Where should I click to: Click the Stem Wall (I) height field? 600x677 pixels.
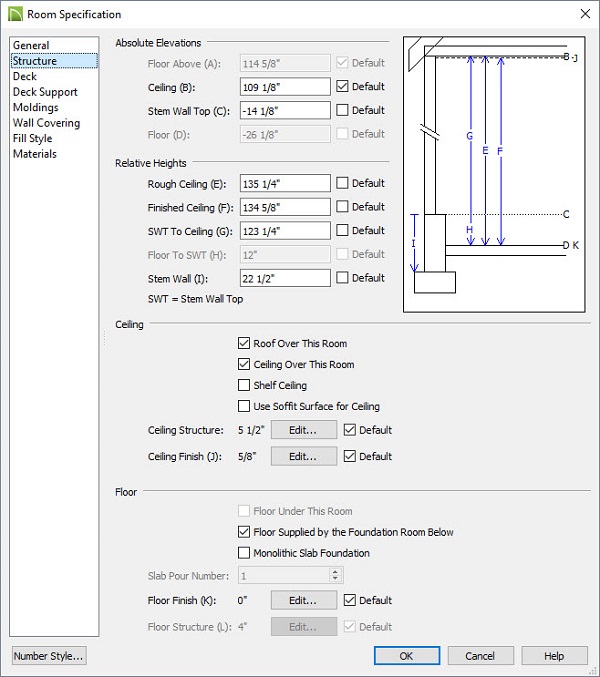tap(285, 278)
